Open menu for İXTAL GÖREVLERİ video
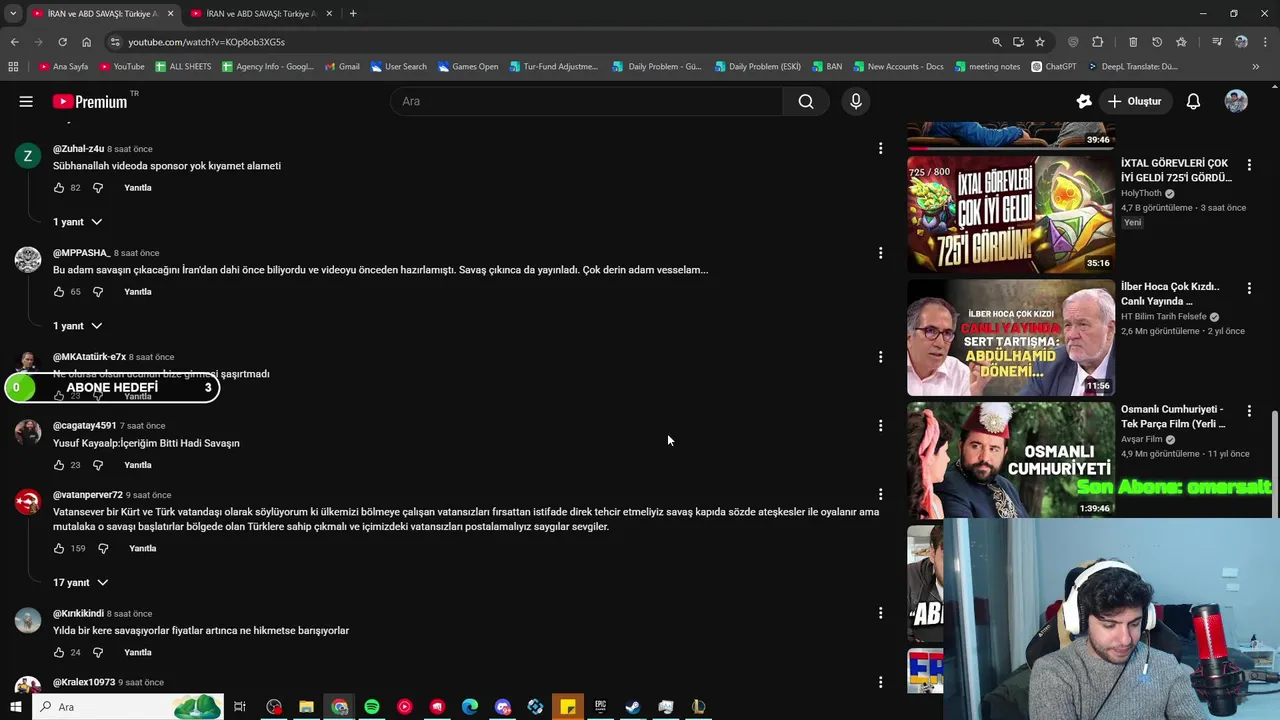The image size is (1280, 720). click(x=1249, y=164)
